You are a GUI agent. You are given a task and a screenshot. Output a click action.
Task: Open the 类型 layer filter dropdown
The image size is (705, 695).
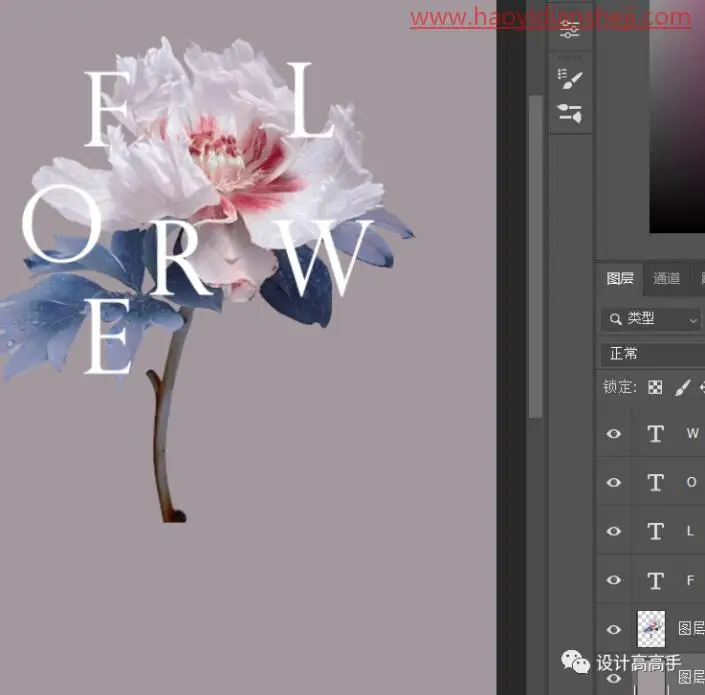point(651,319)
